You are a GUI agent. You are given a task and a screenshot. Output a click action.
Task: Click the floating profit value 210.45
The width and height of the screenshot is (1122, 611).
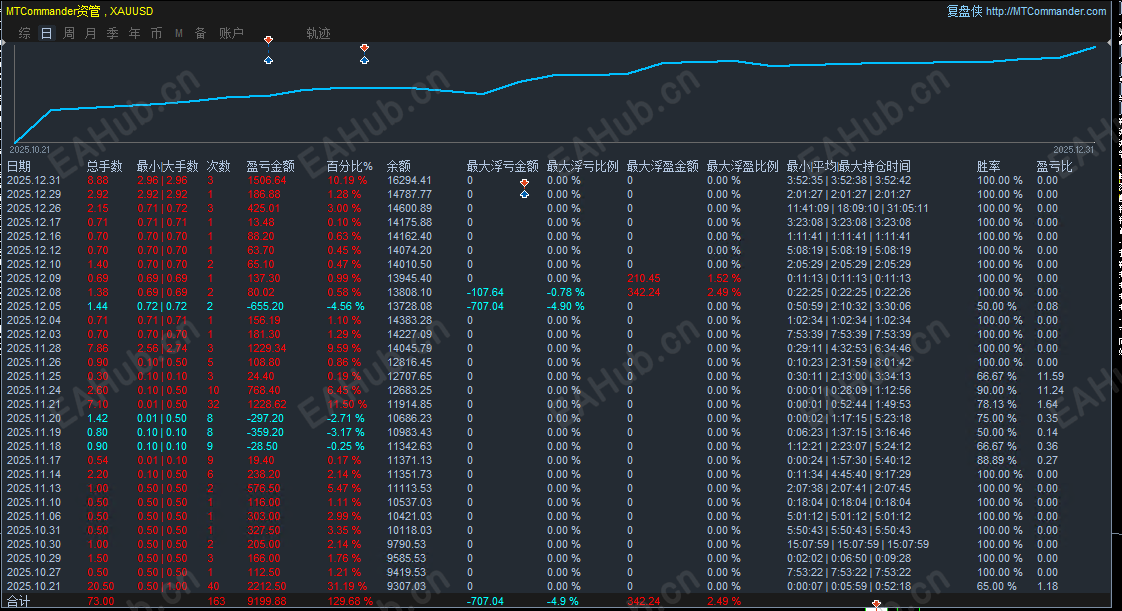tap(644, 278)
